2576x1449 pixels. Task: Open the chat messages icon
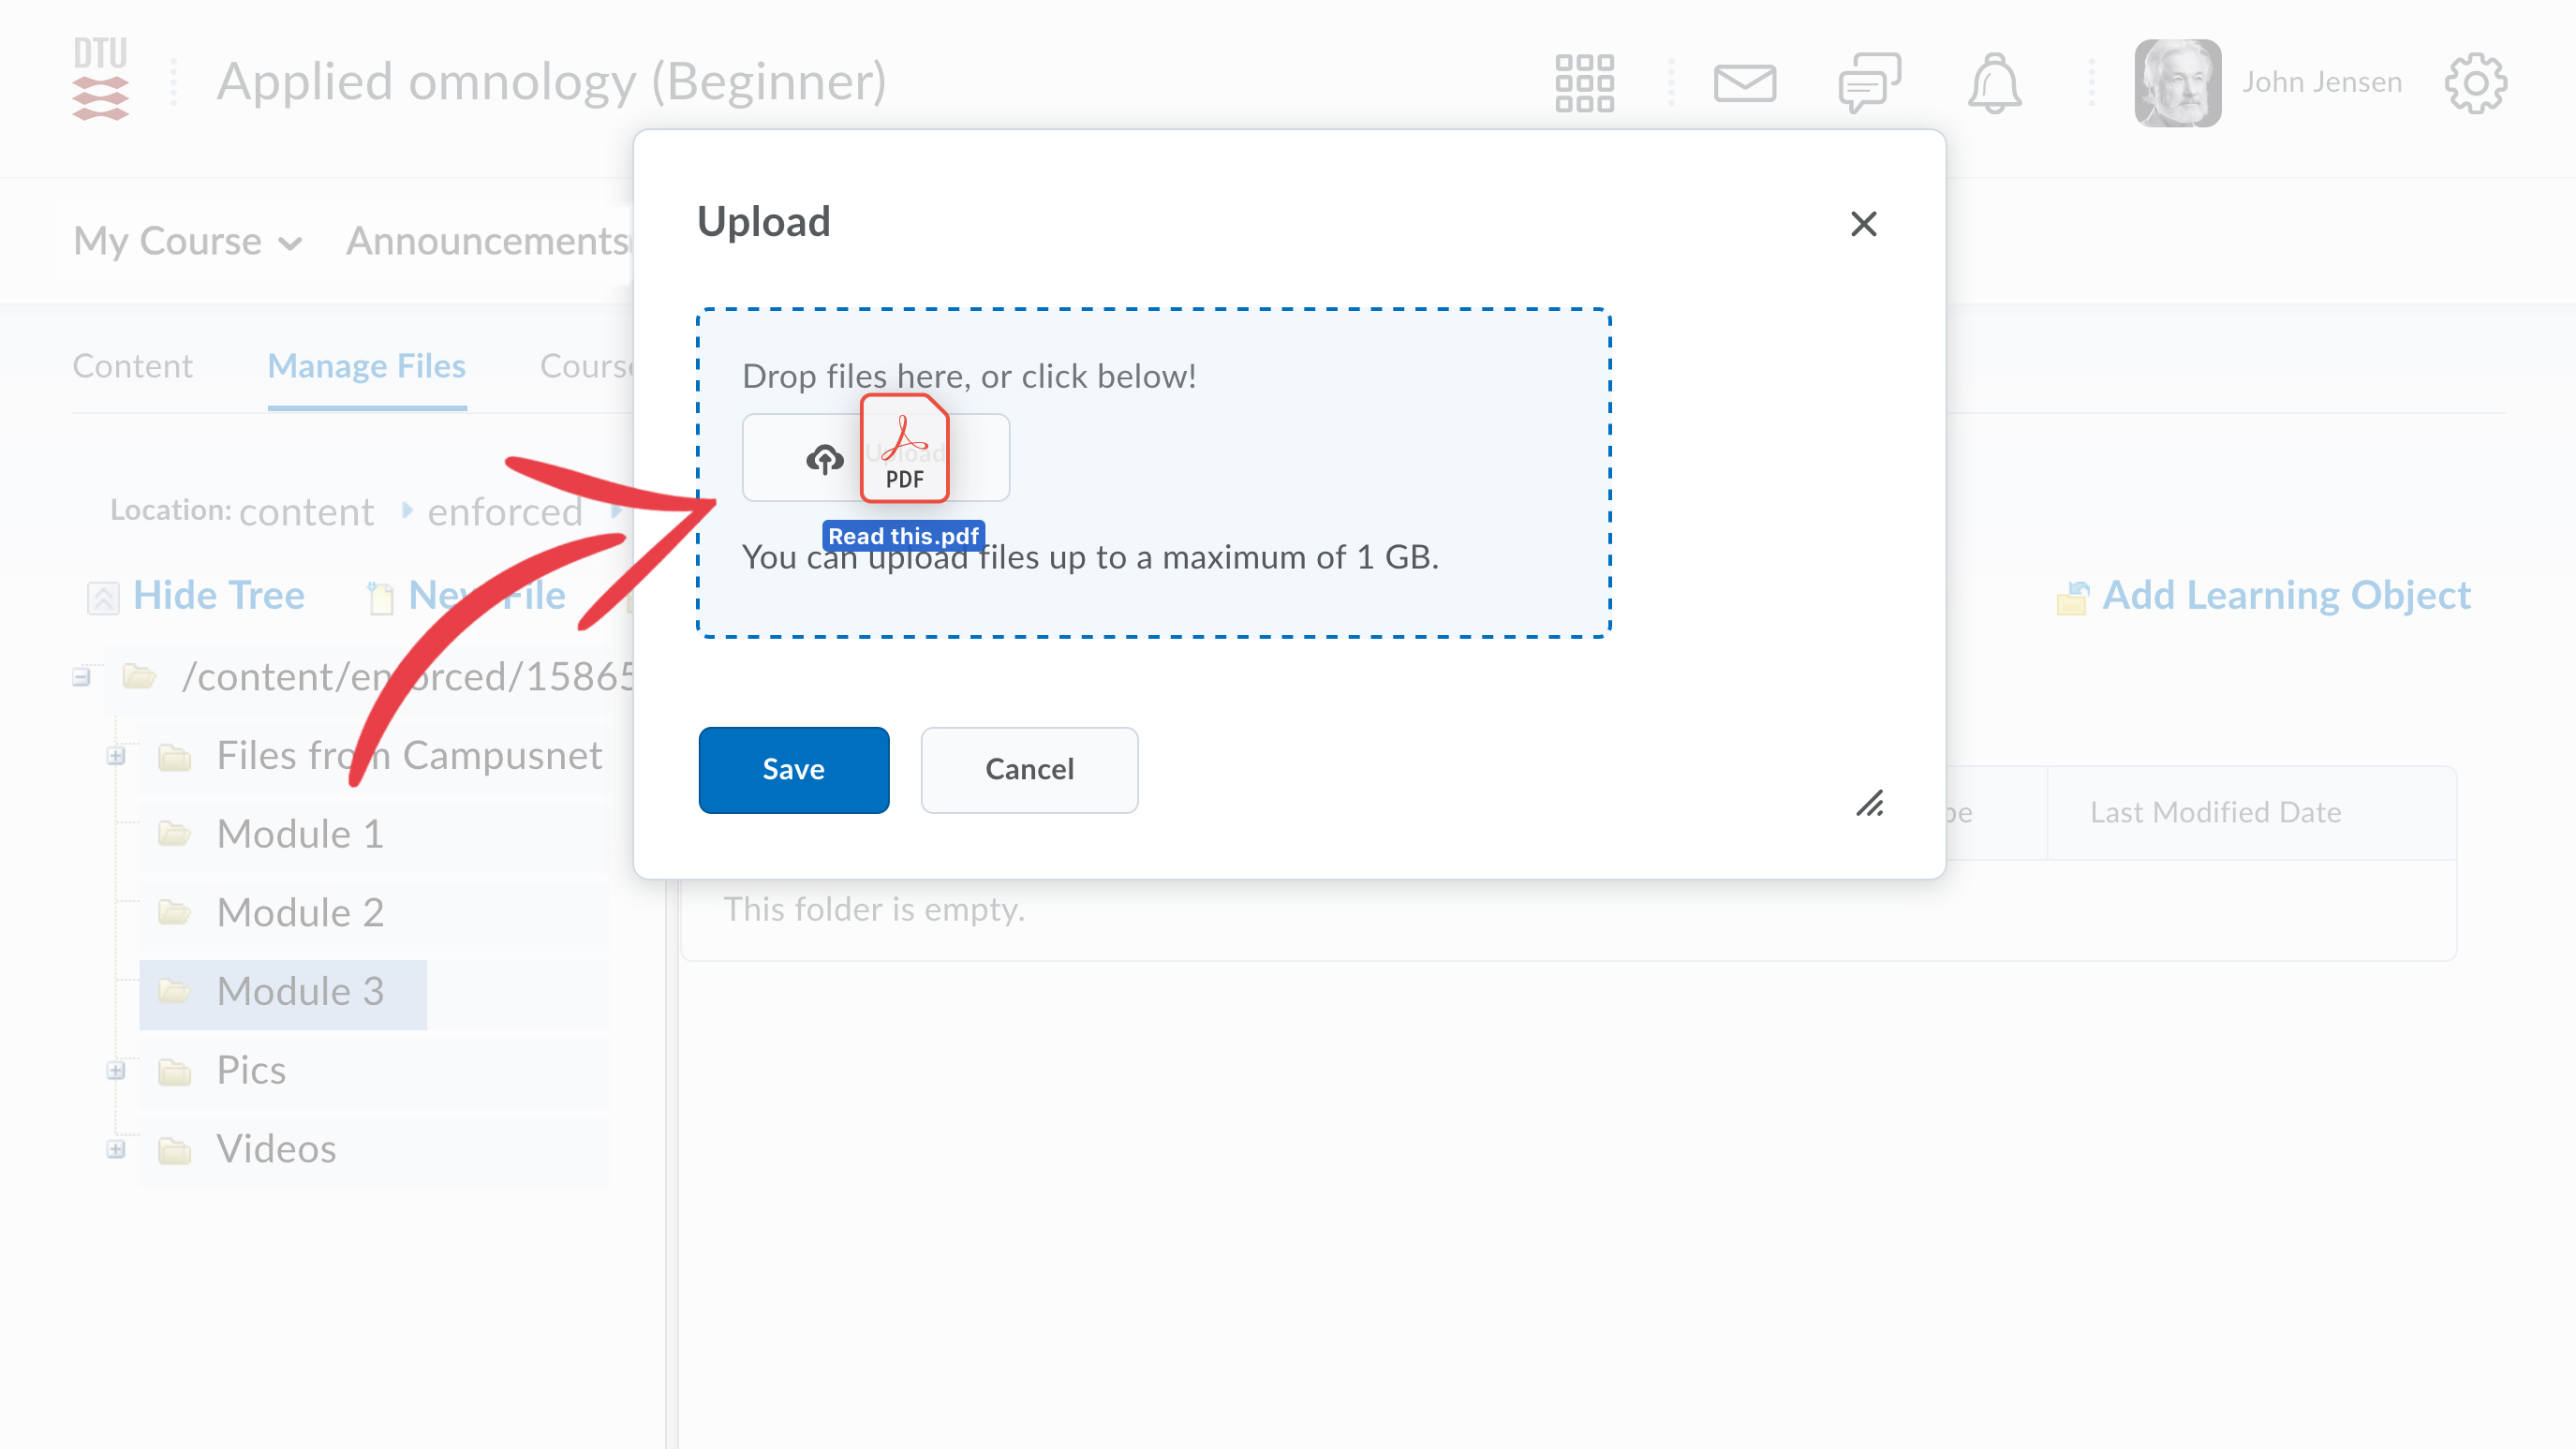coord(1868,82)
